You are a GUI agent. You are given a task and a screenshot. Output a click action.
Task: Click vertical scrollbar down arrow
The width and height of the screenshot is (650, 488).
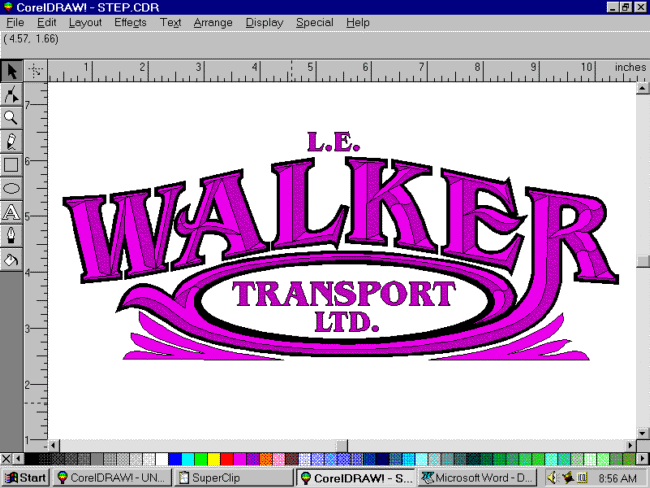coord(643,433)
